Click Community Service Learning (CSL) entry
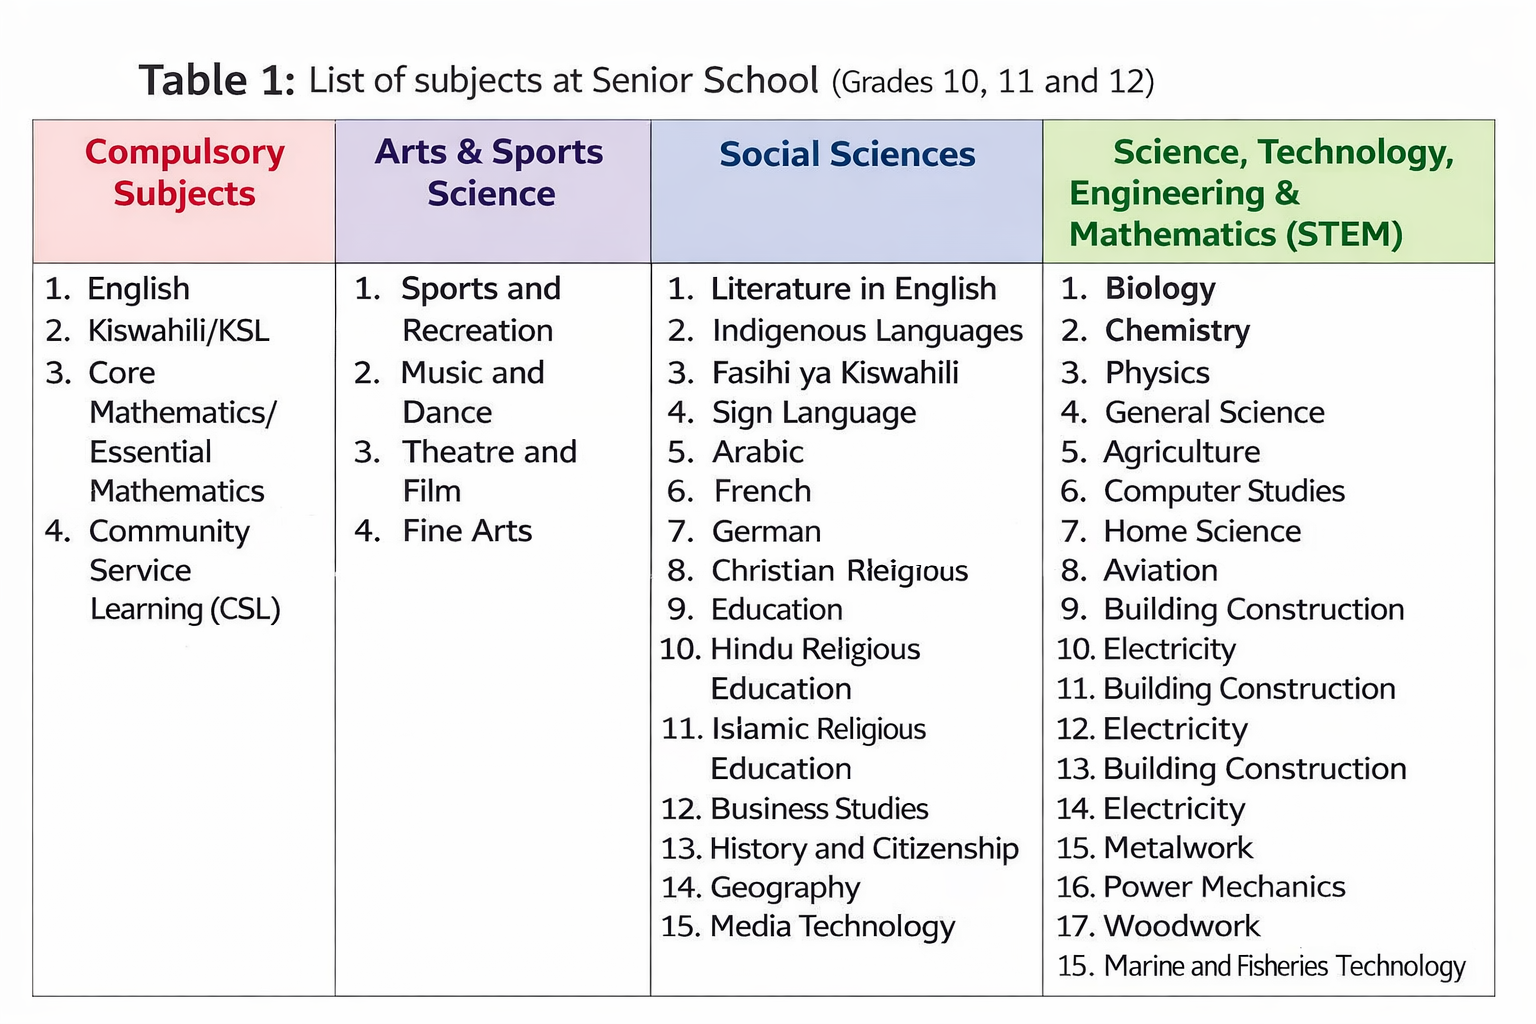Image resolution: width=1536 pixels, height=1024 pixels. [x=168, y=570]
